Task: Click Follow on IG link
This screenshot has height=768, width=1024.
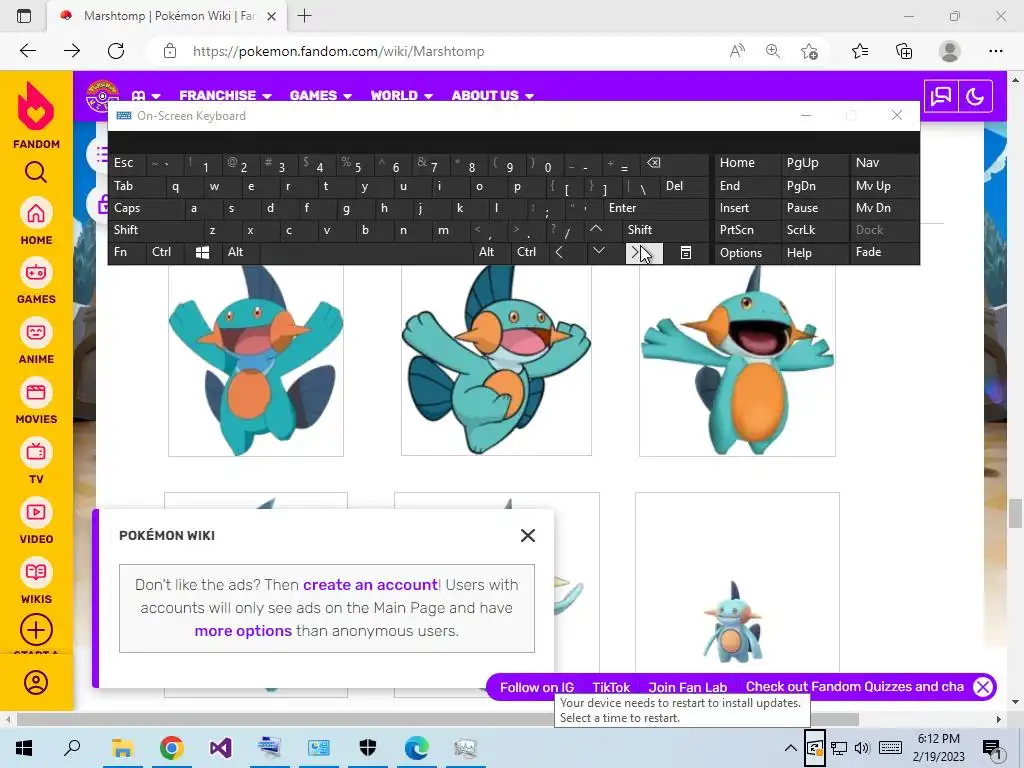Action: coord(537,687)
